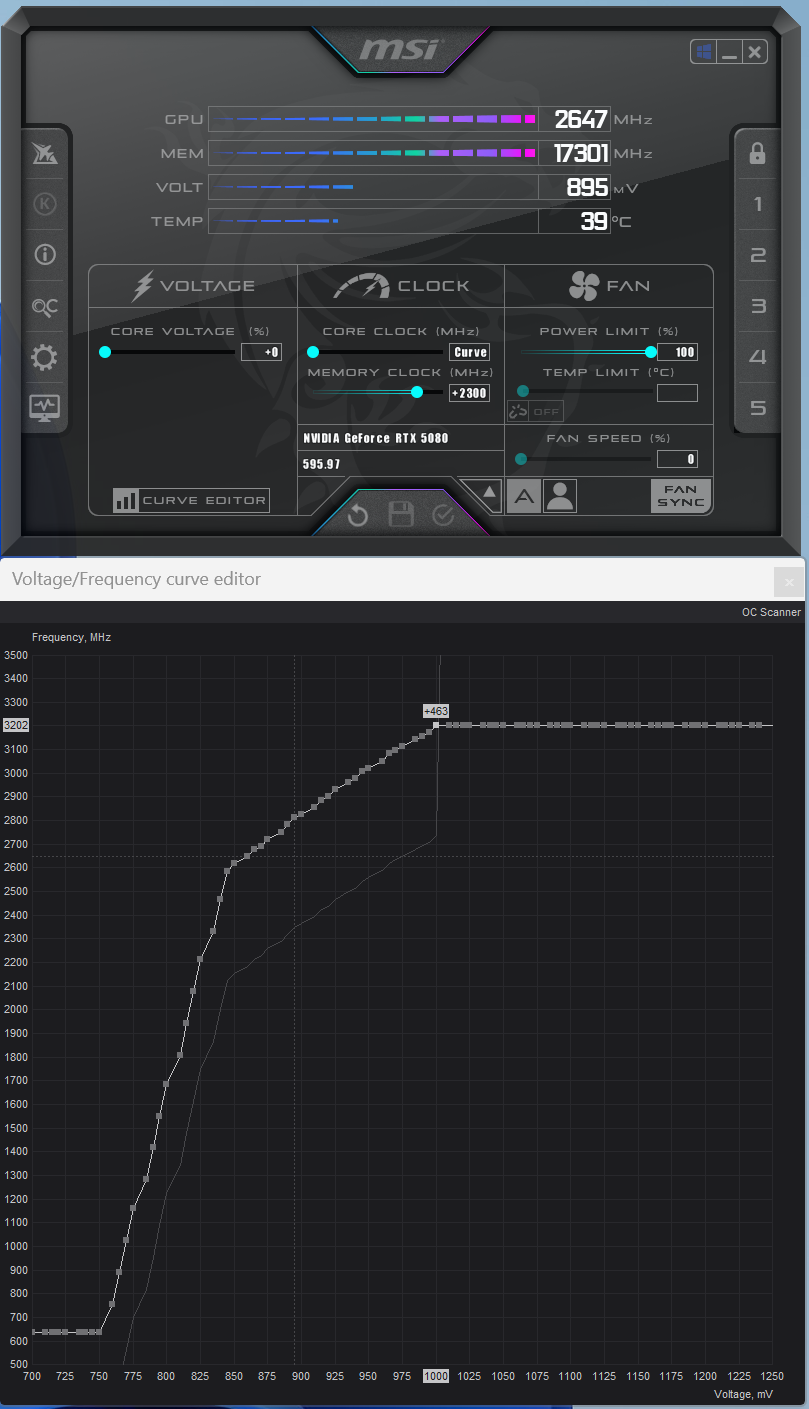Image resolution: width=809 pixels, height=1409 pixels.
Task: Toggle the power and temp limit link
Action: pos(518,411)
